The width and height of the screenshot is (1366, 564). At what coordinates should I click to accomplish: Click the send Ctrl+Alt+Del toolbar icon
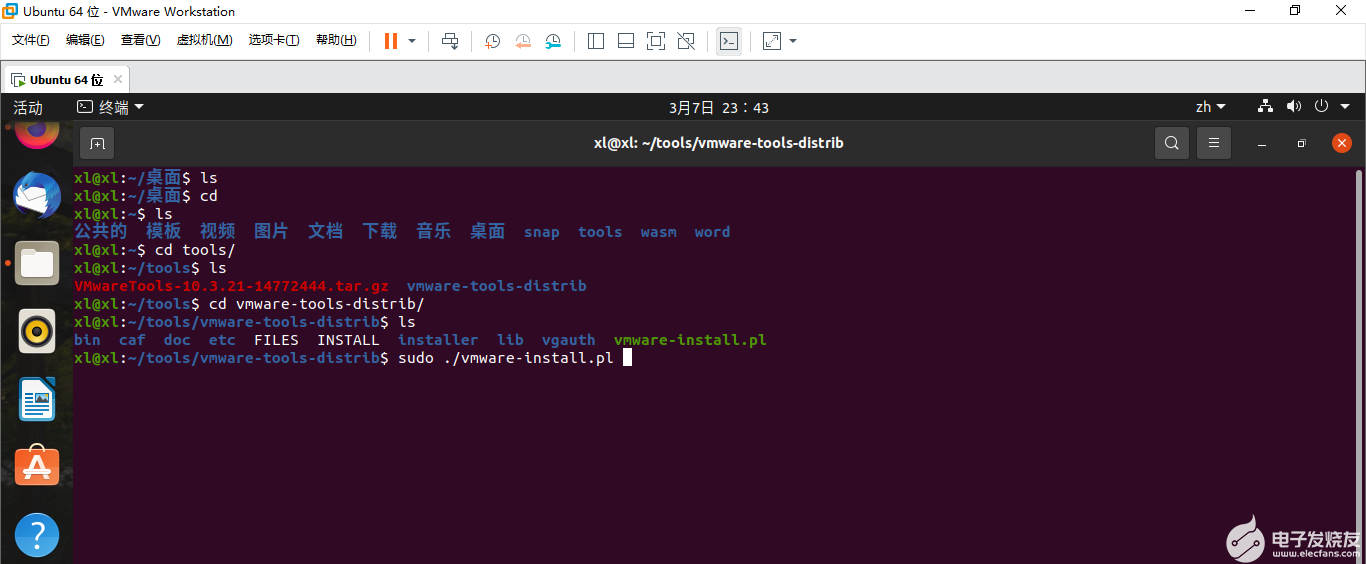(450, 41)
